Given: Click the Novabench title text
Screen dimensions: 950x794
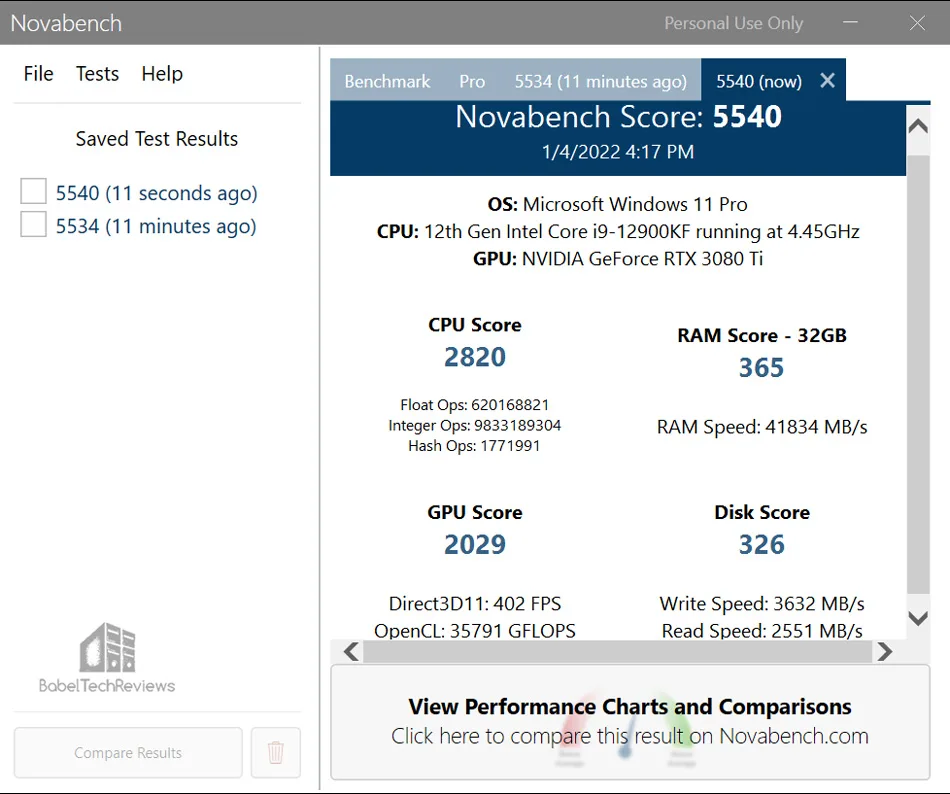Looking at the screenshot, I should pyautogui.click(x=66, y=23).
